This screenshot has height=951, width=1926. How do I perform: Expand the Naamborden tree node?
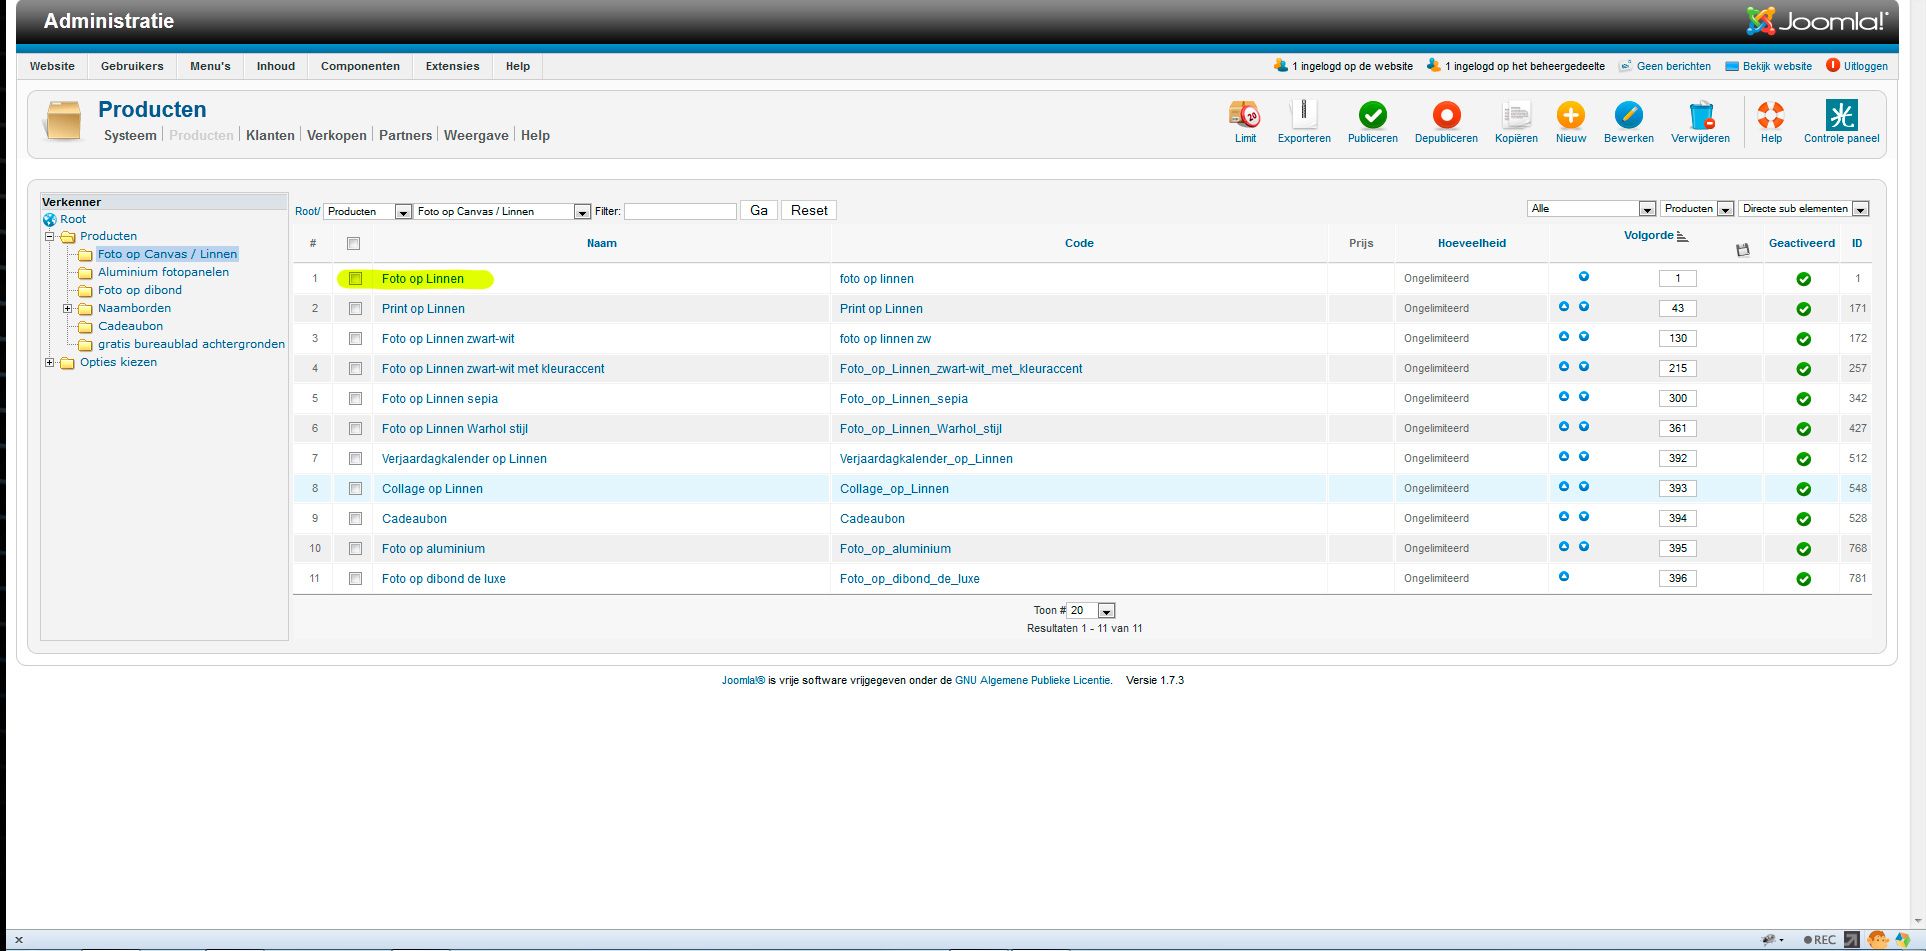click(67, 309)
